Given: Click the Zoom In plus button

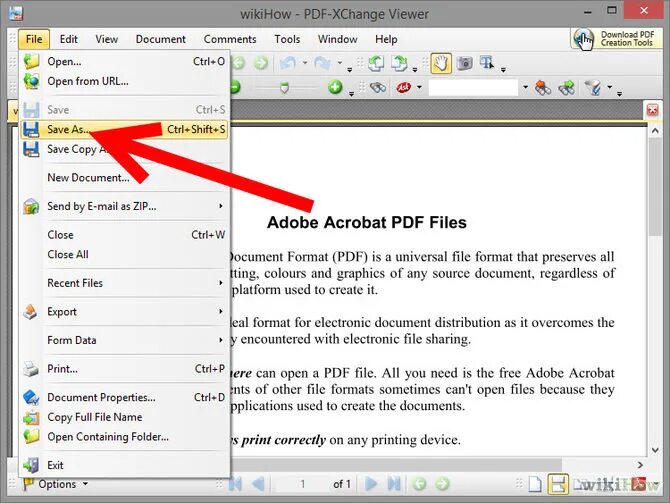Looking at the screenshot, I should pyautogui.click(x=335, y=87).
